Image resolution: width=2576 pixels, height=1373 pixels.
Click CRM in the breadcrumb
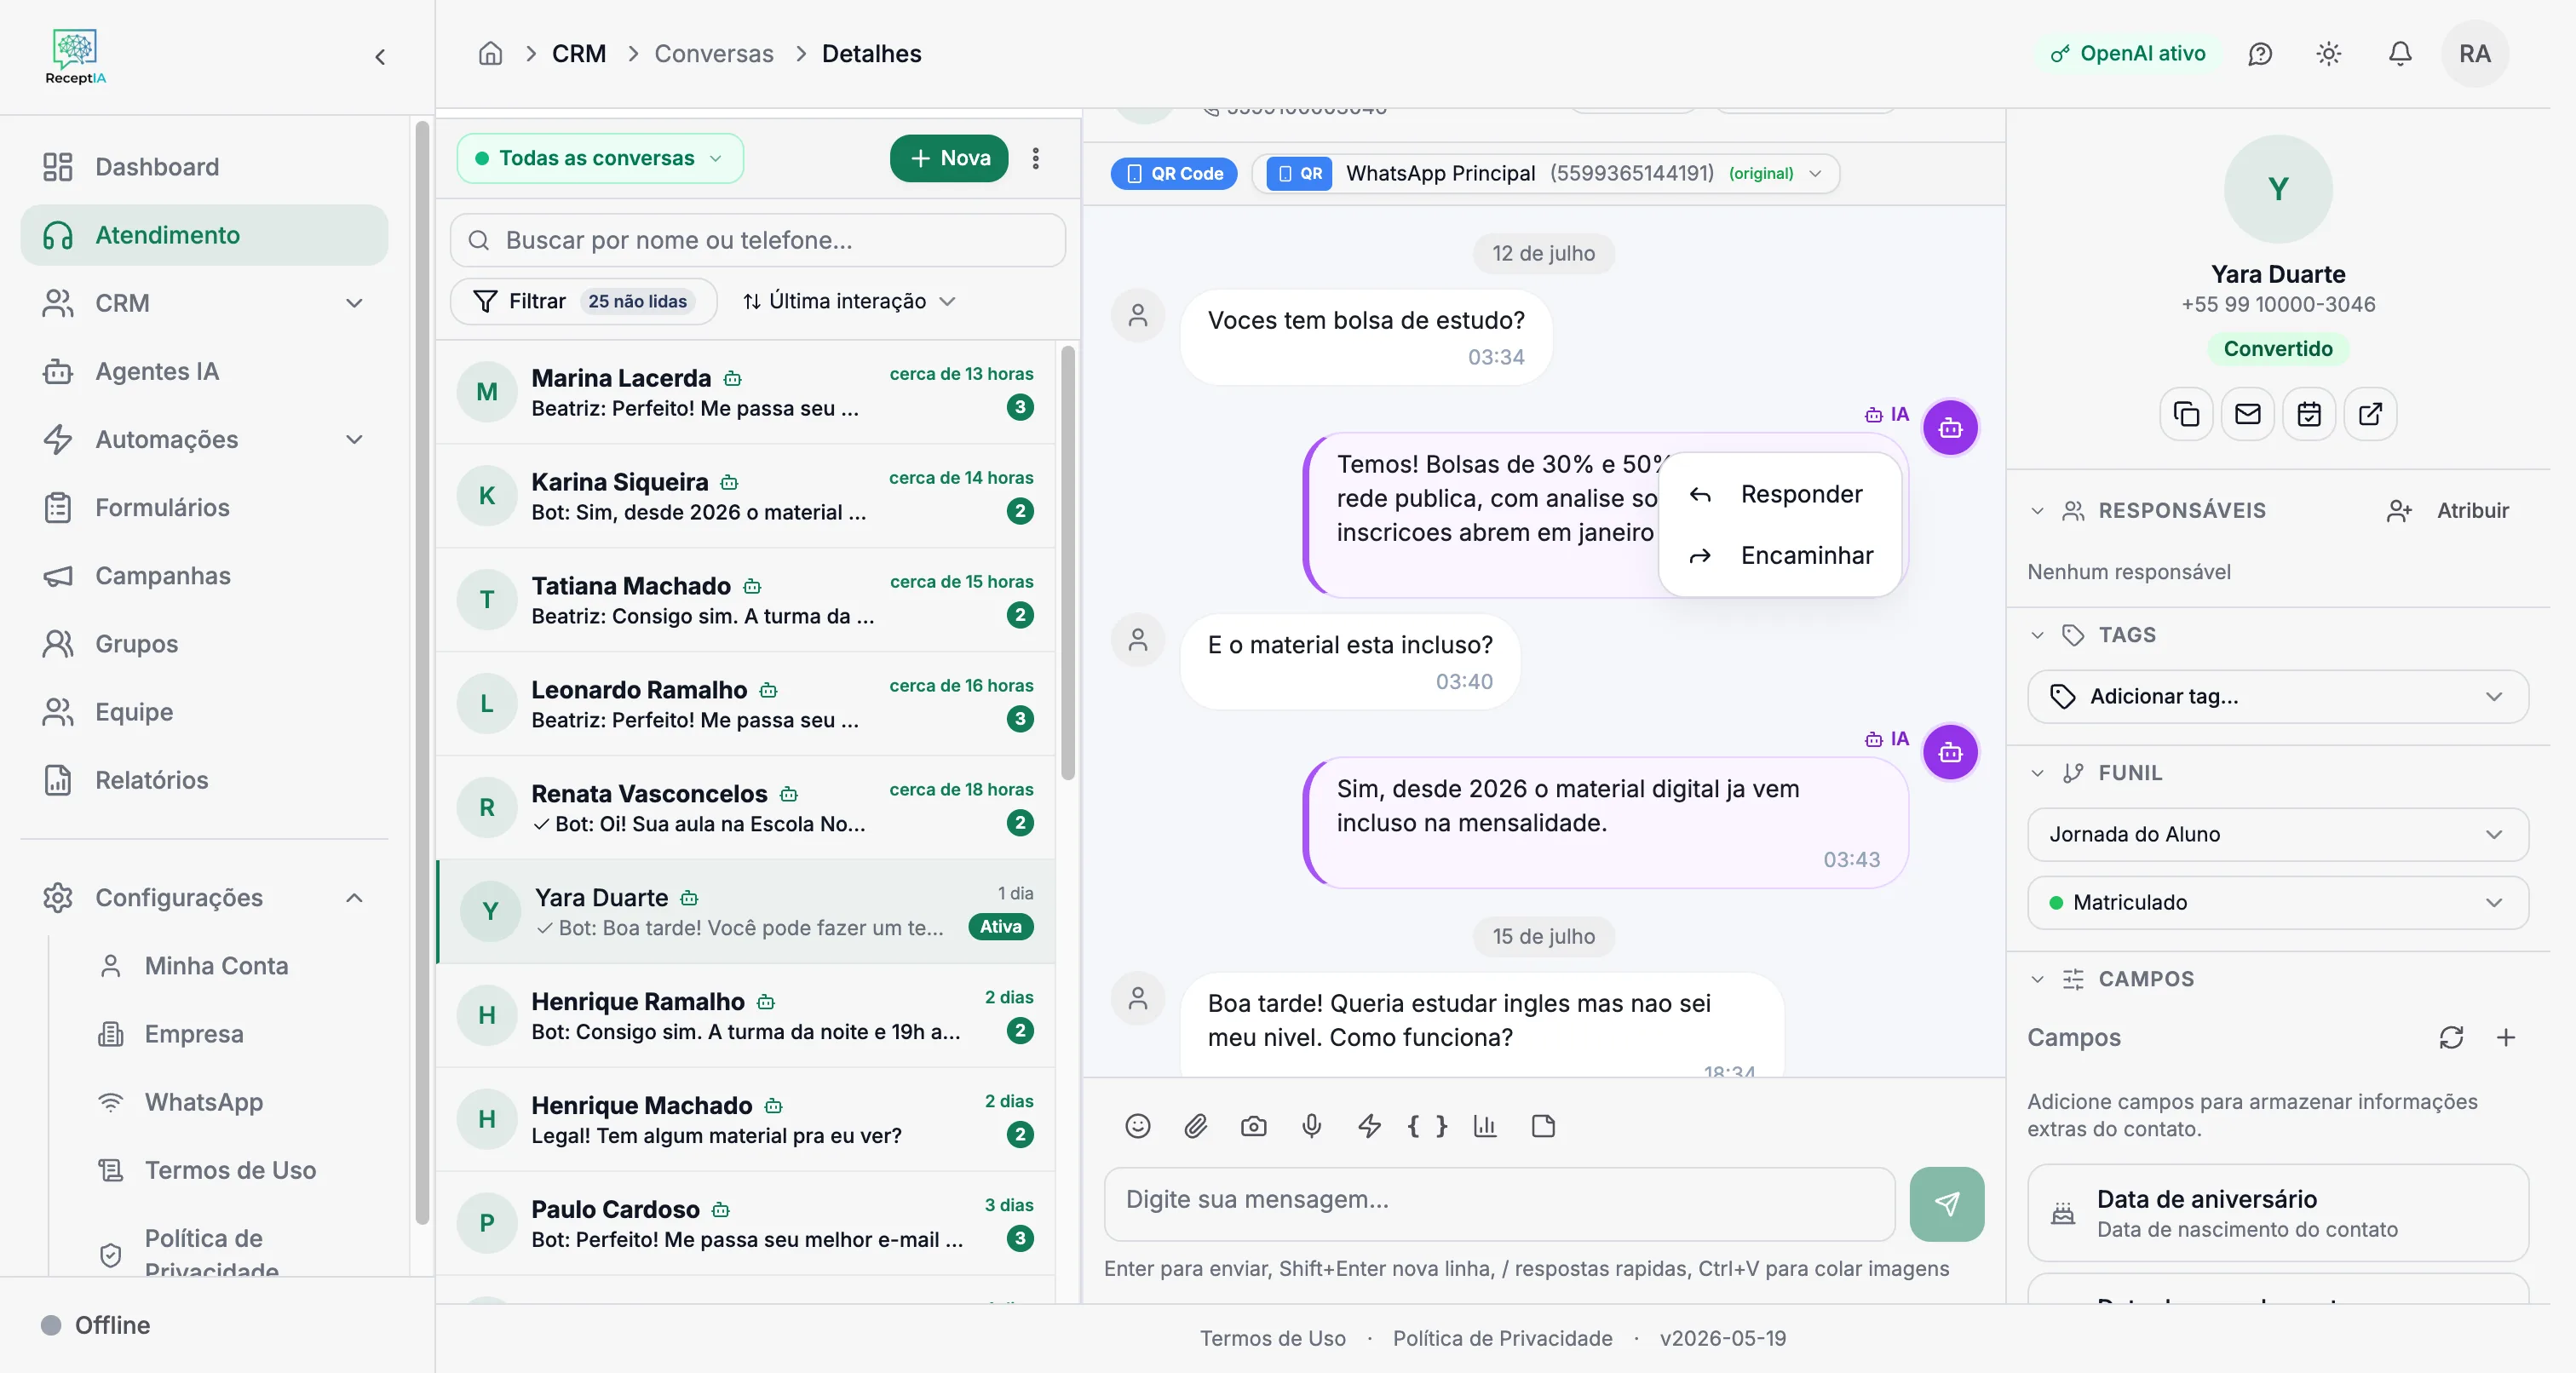coord(579,54)
